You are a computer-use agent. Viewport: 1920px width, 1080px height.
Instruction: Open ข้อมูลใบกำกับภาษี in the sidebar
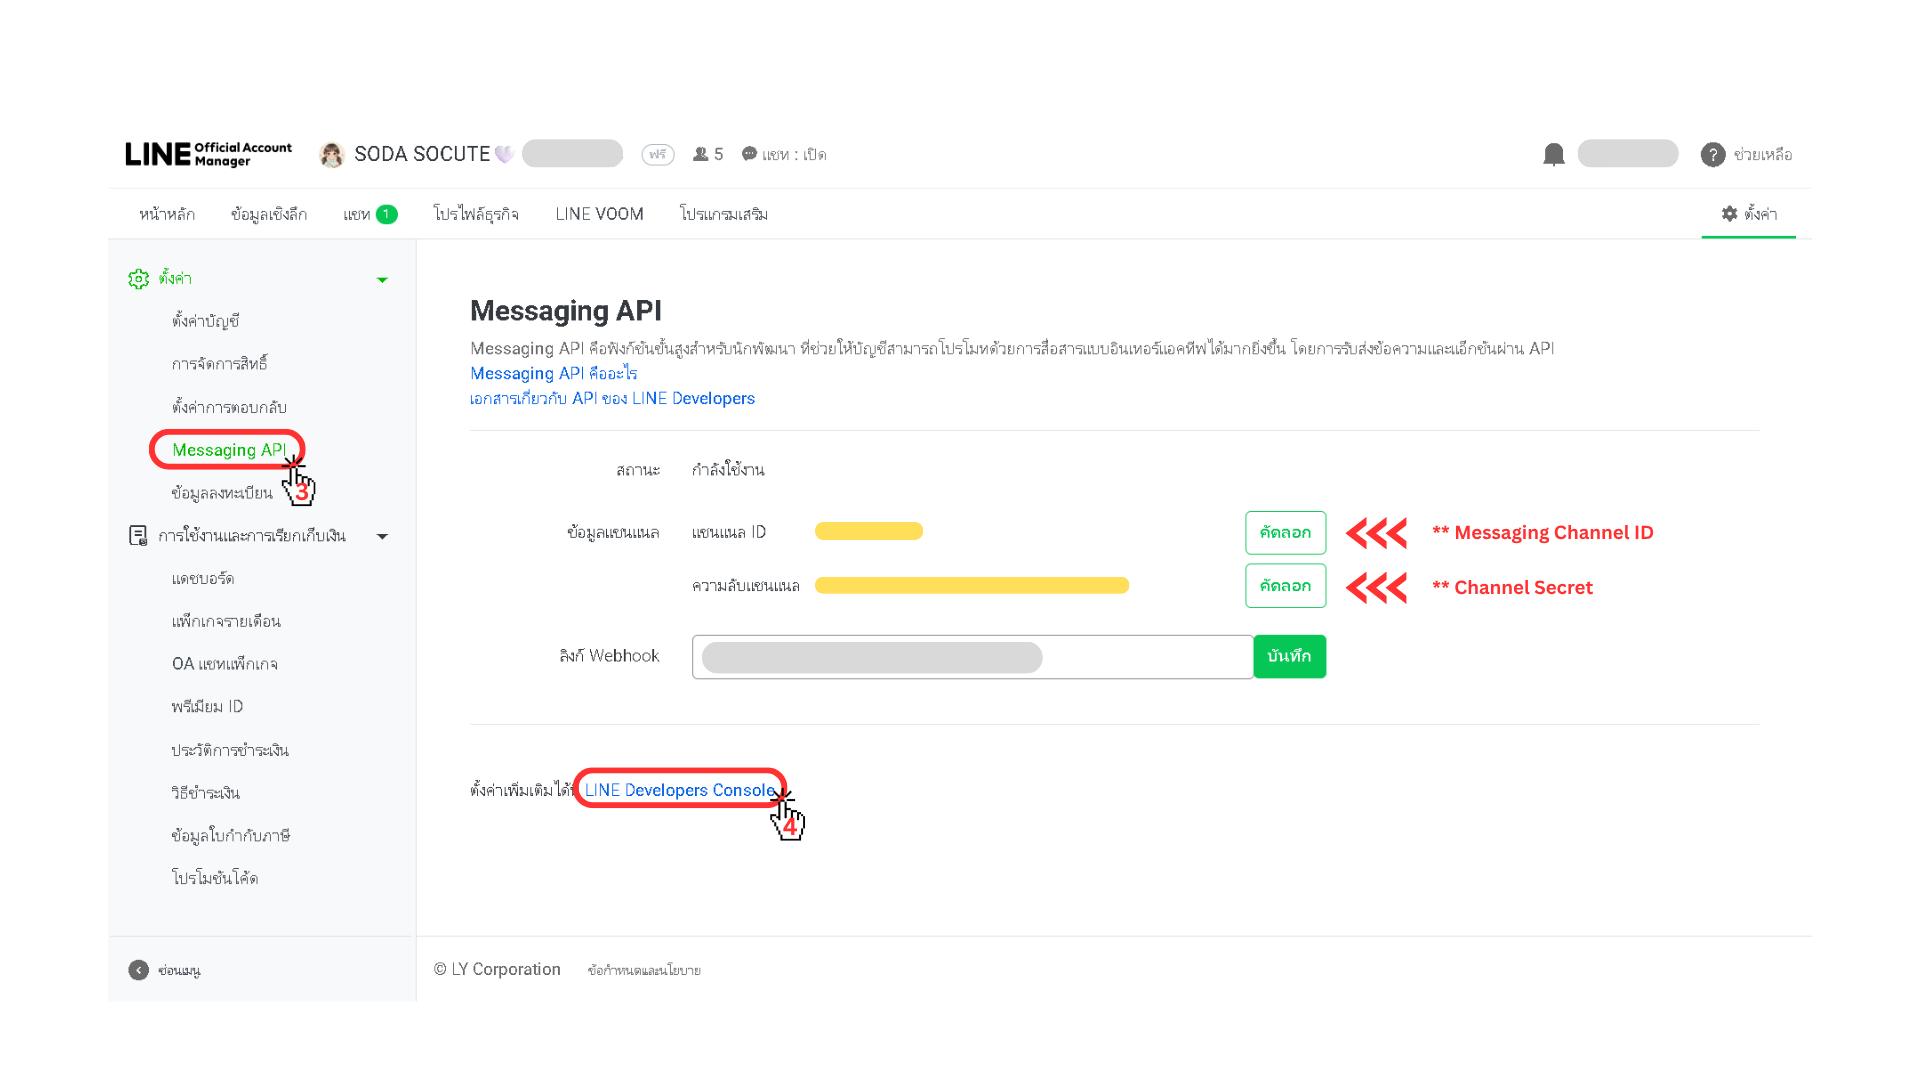coord(231,836)
